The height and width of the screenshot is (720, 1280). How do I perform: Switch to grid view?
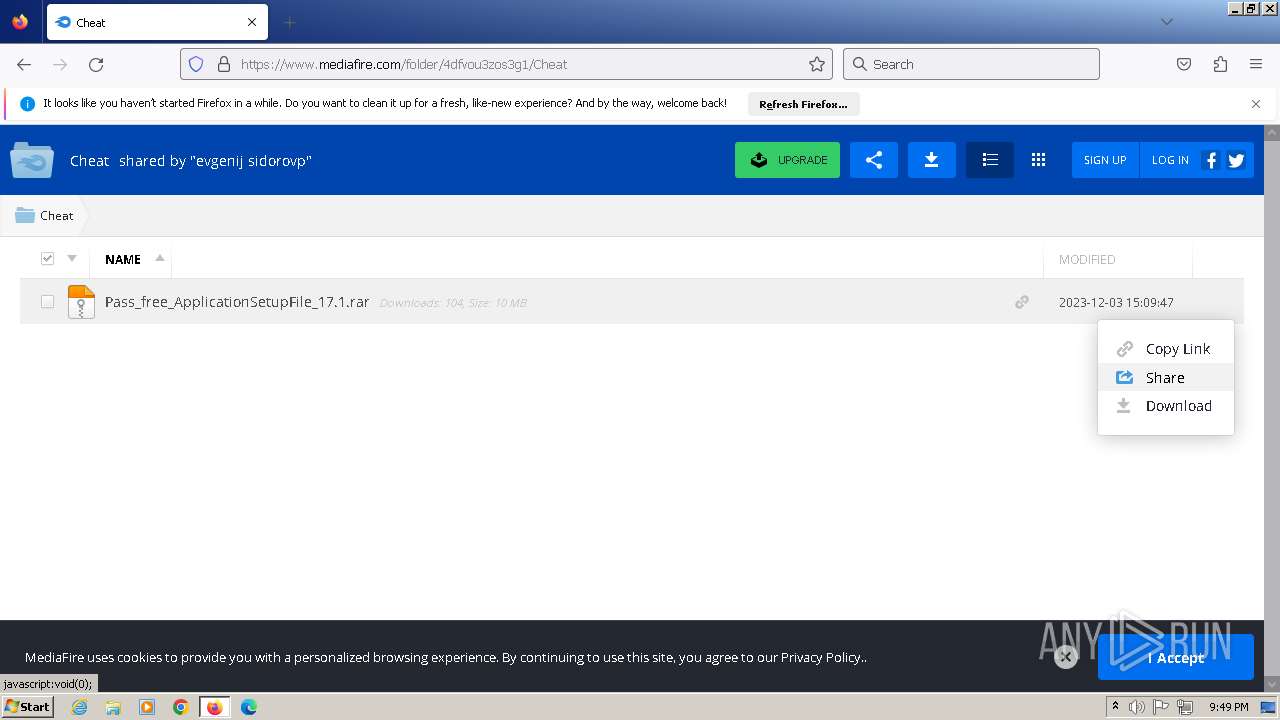(x=1038, y=160)
